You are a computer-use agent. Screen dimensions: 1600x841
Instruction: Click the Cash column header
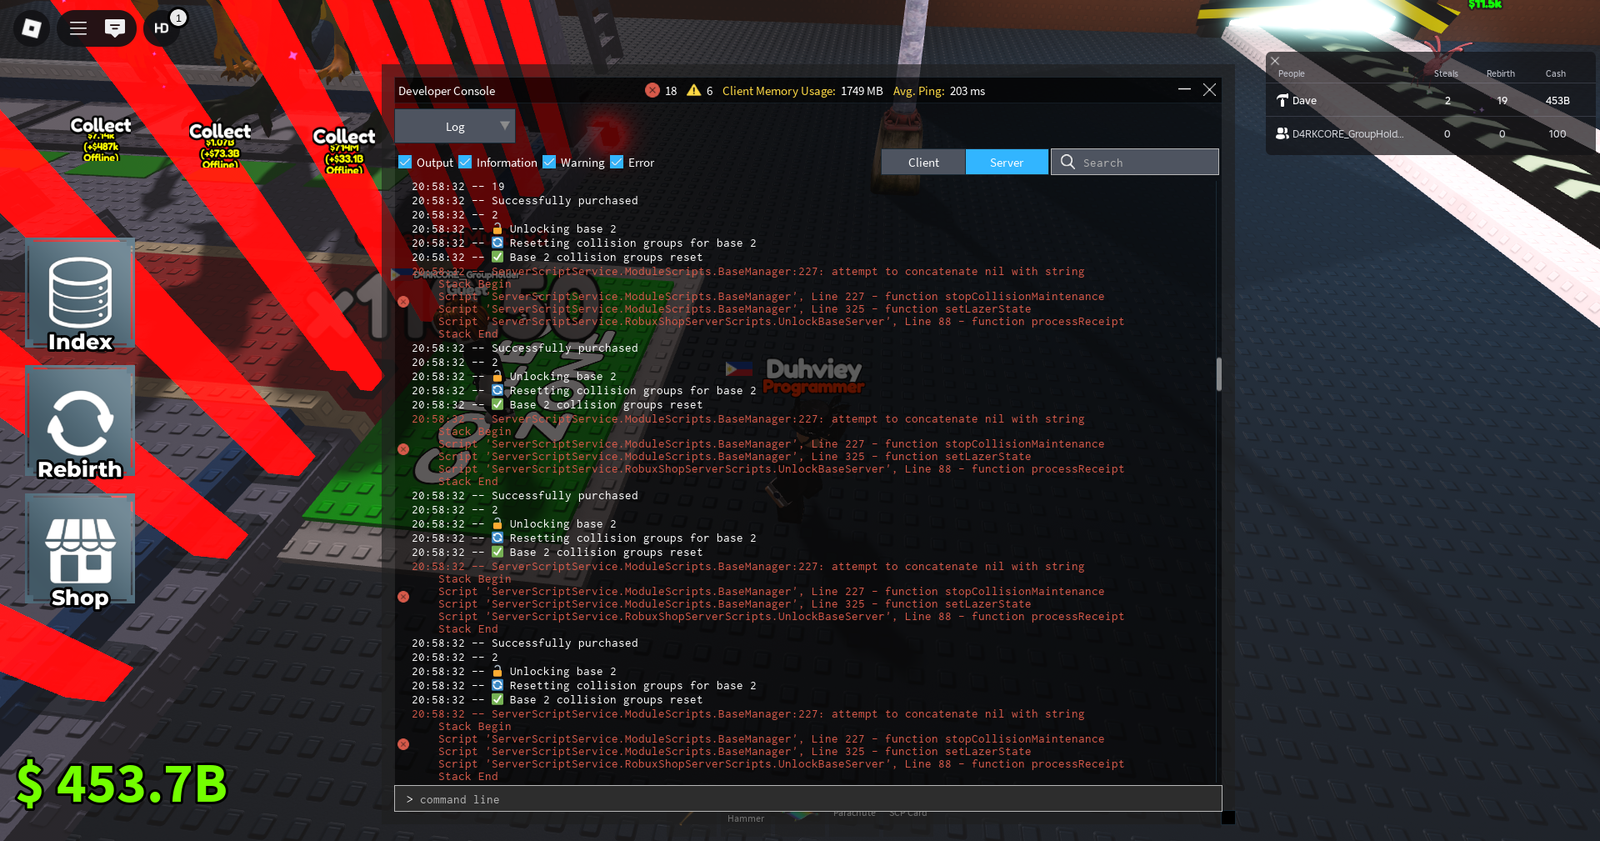coord(1556,74)
